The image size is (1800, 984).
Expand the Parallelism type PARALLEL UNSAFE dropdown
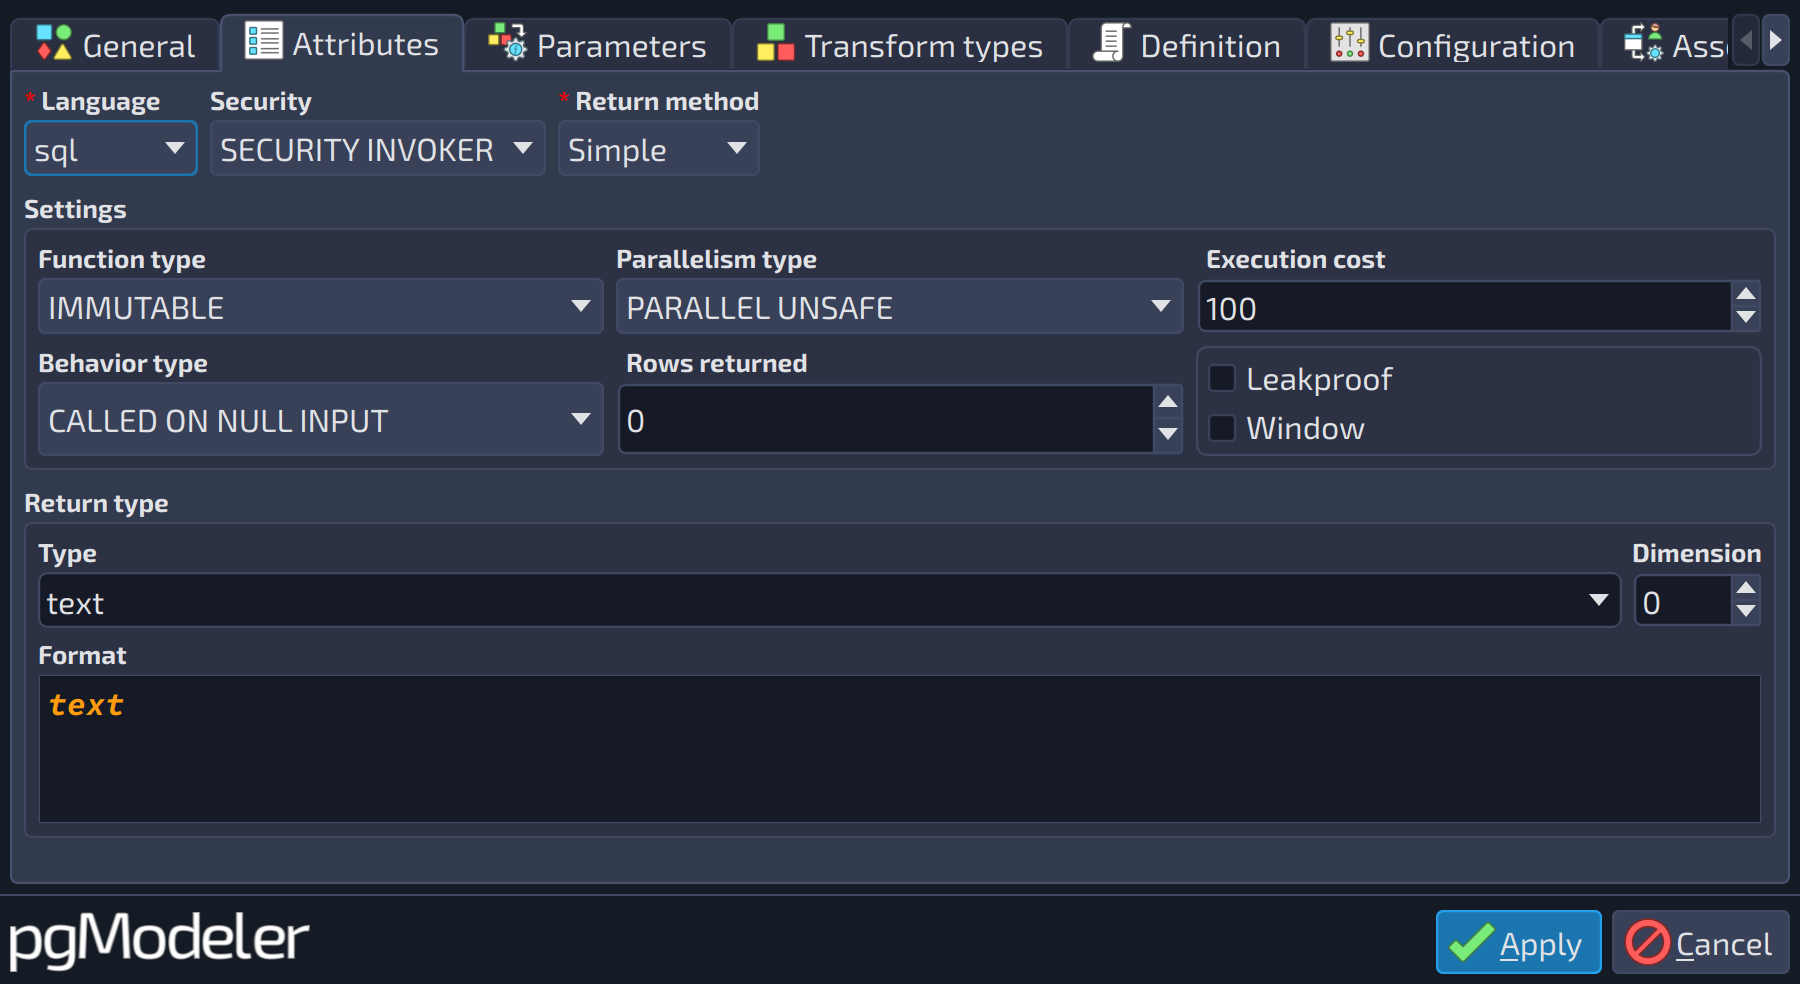[x=899, y=307]
